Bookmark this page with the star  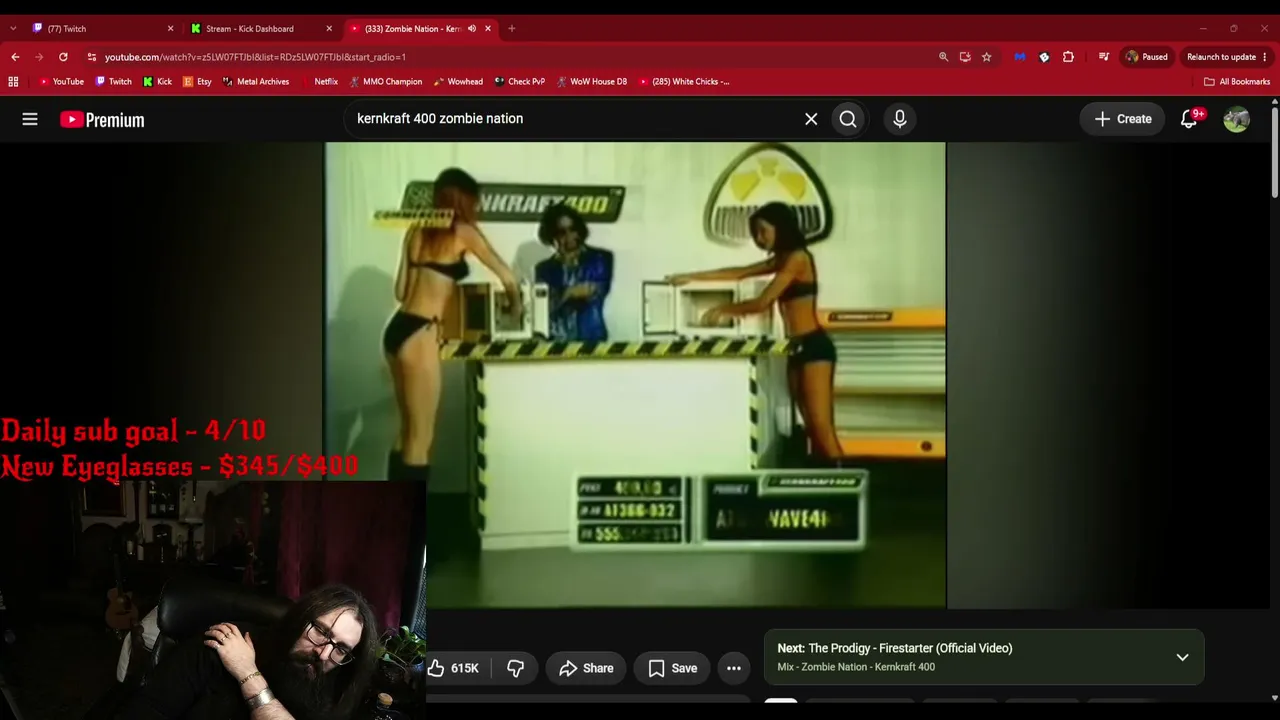[x=986, y=57]
